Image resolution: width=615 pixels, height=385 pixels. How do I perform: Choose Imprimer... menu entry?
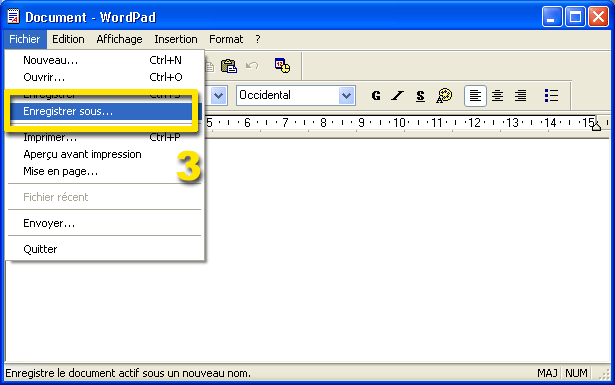pyautogui.click(x=104, y=137)
